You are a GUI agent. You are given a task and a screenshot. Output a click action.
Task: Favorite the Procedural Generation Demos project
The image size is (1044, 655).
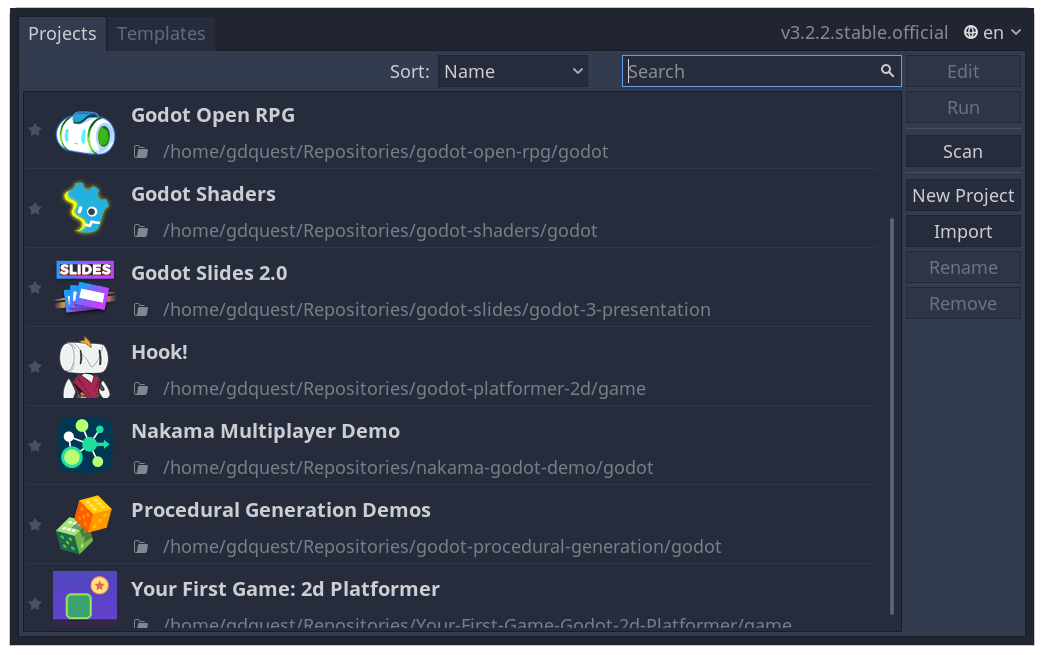35,525
